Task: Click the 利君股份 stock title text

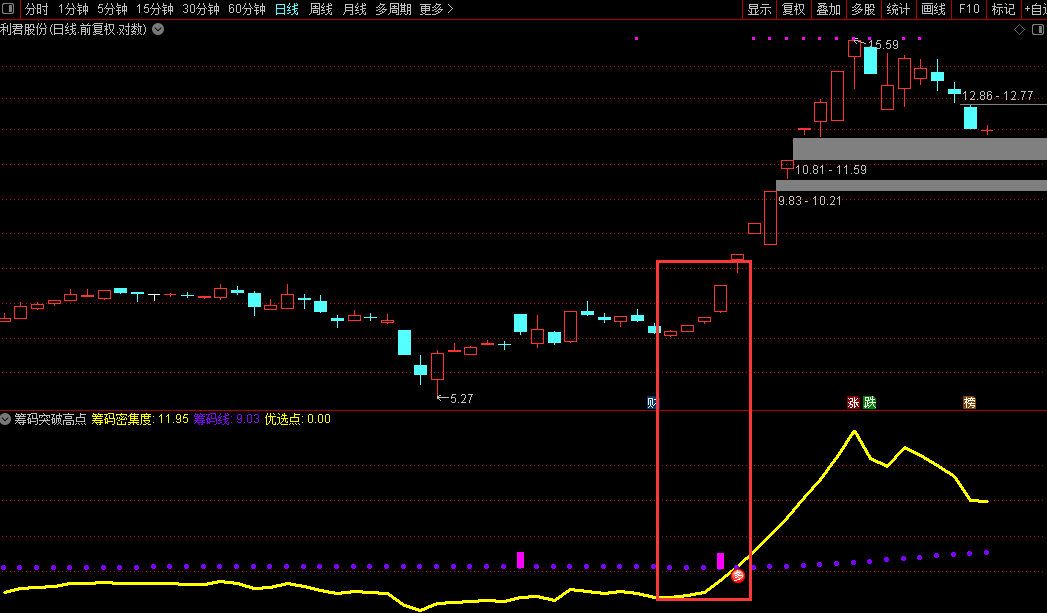Action: point(73,29)
